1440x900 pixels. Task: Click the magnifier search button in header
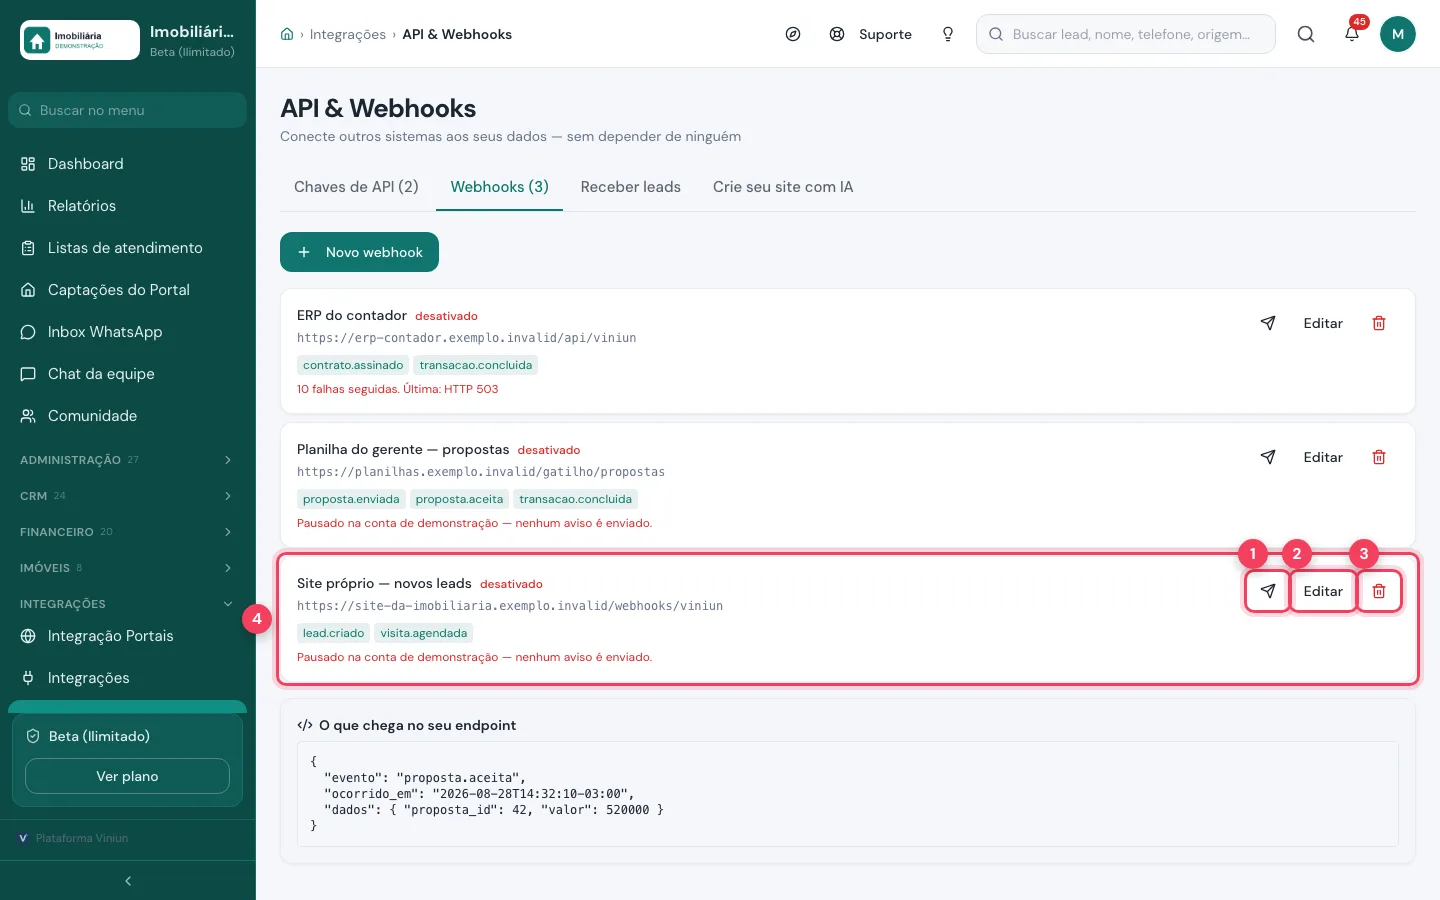1306,34
